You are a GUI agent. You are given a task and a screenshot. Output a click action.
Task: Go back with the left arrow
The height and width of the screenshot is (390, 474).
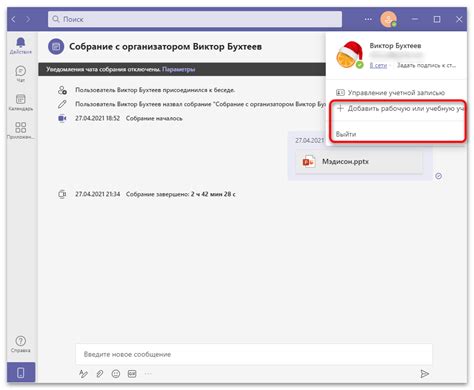pyautogui.click(x=13, y=19)
